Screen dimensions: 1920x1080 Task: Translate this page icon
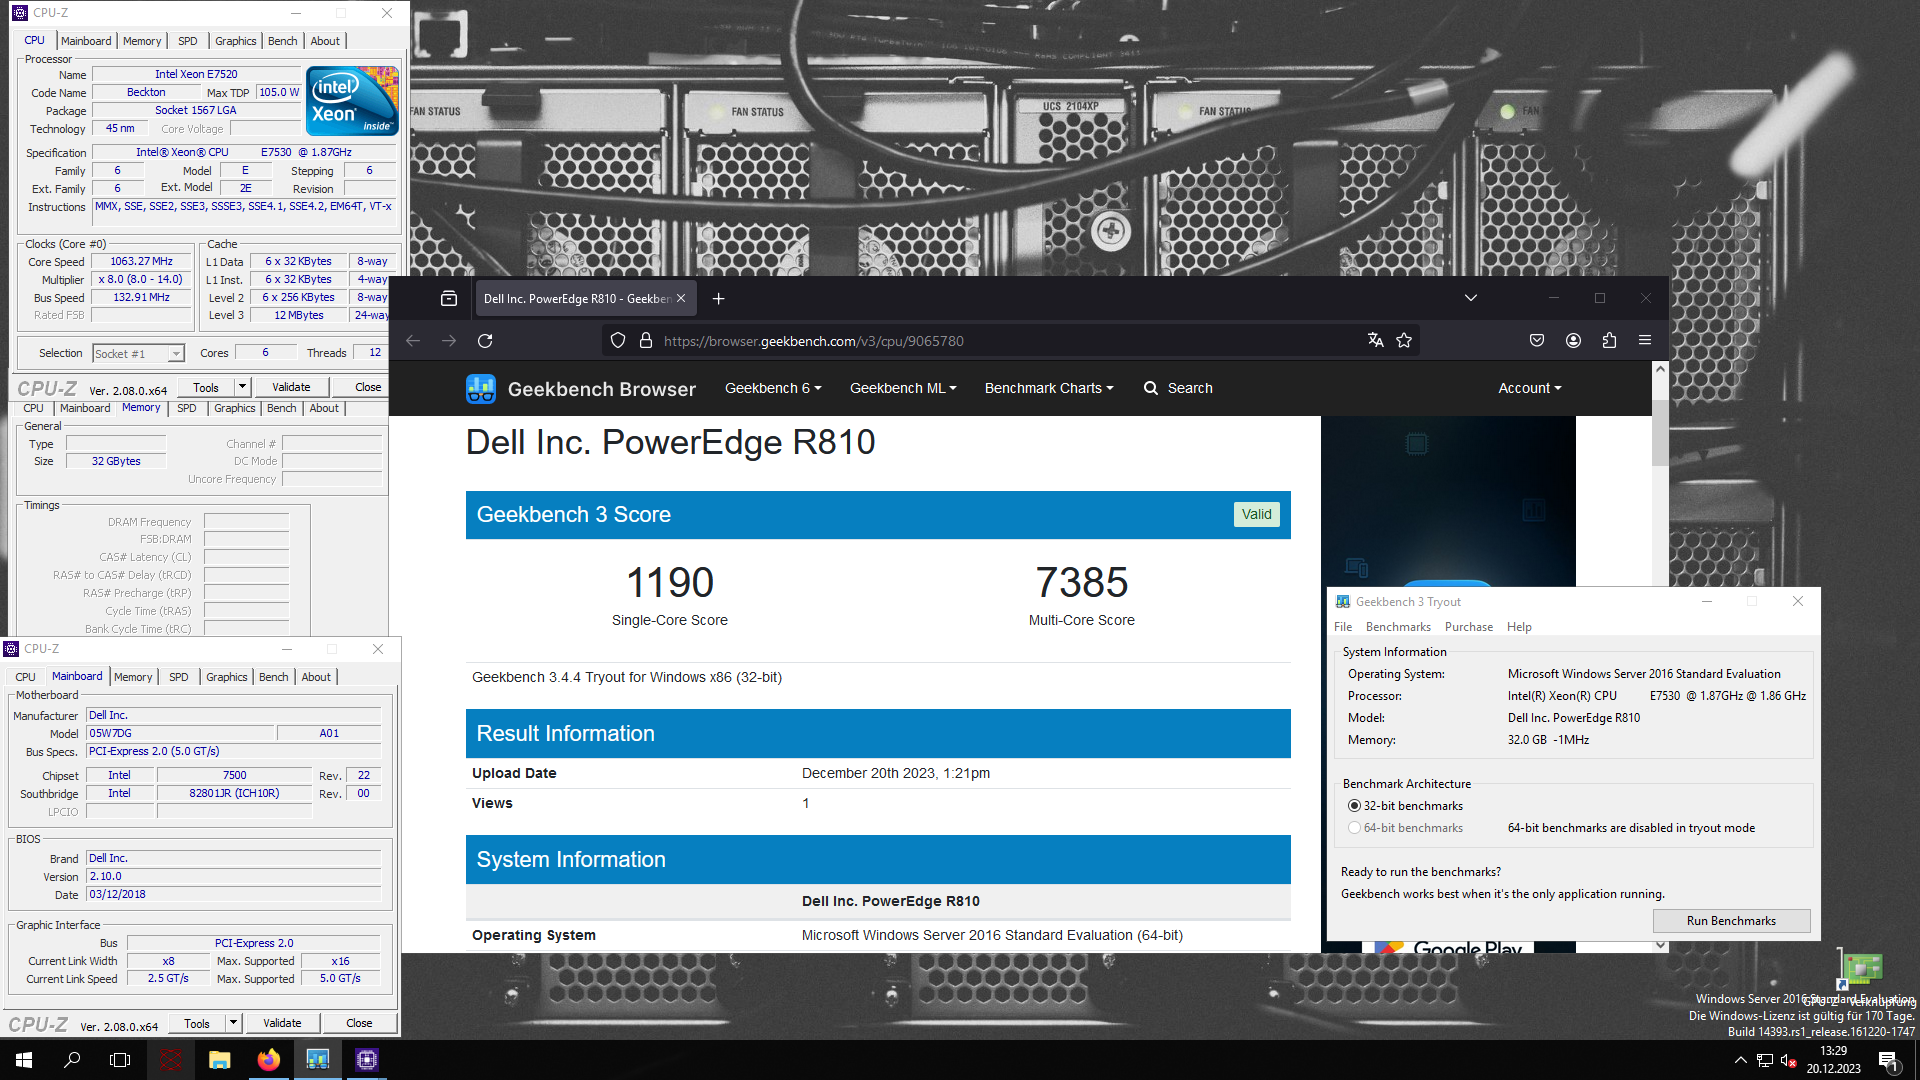pyautogui.click(x=1376, y=341)
